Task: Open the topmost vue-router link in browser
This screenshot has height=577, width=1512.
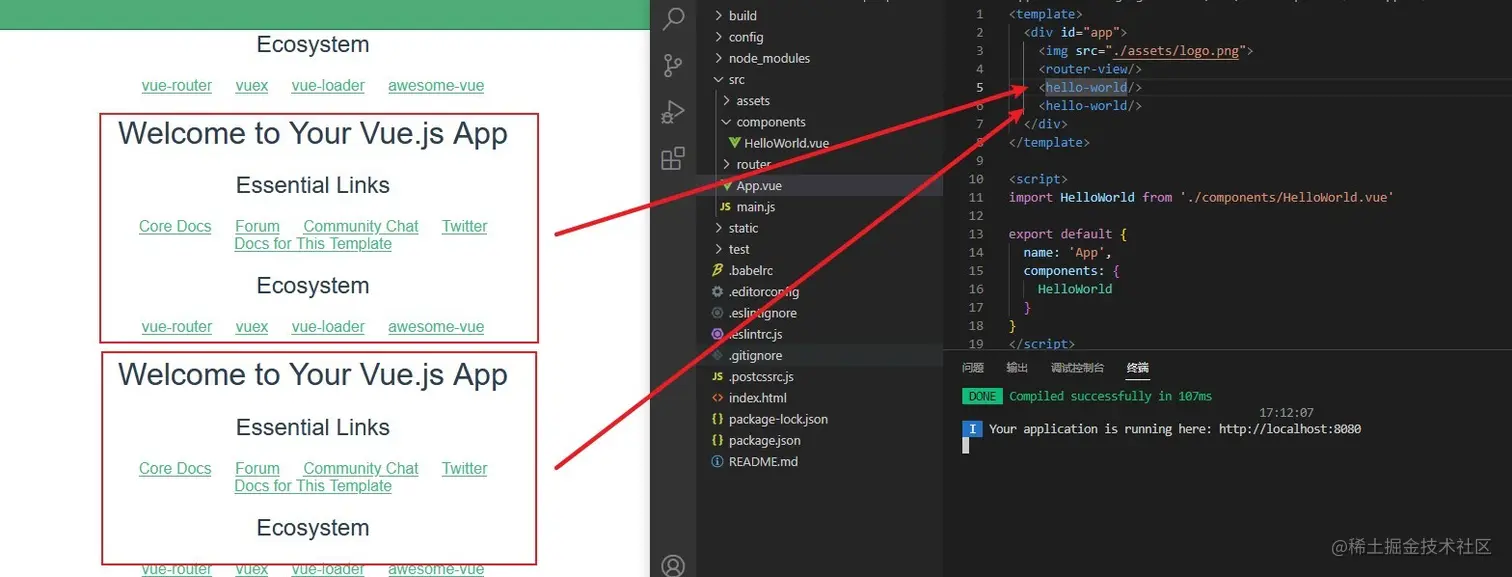Action: pyautogui.click(x=177, y=85)
